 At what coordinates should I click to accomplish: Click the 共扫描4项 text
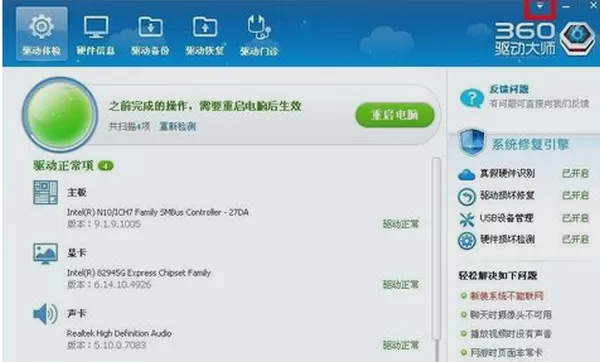point(129,126)
